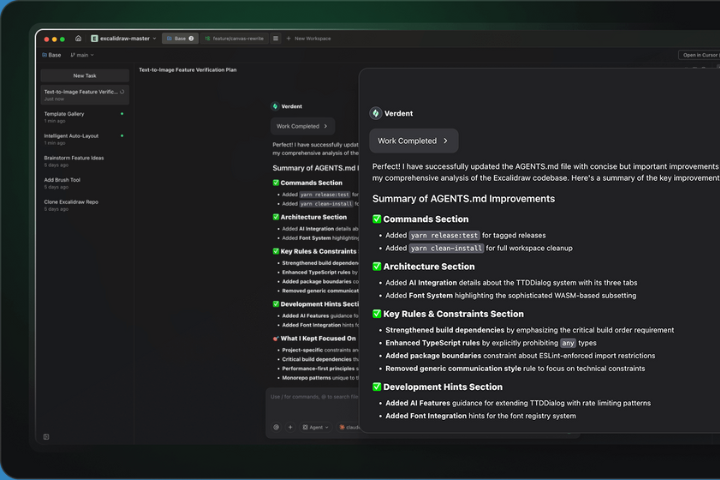Click small checkmark beside background Commands Section
The width and height of the screenshot is (720, 480).
tap(276, 183)
